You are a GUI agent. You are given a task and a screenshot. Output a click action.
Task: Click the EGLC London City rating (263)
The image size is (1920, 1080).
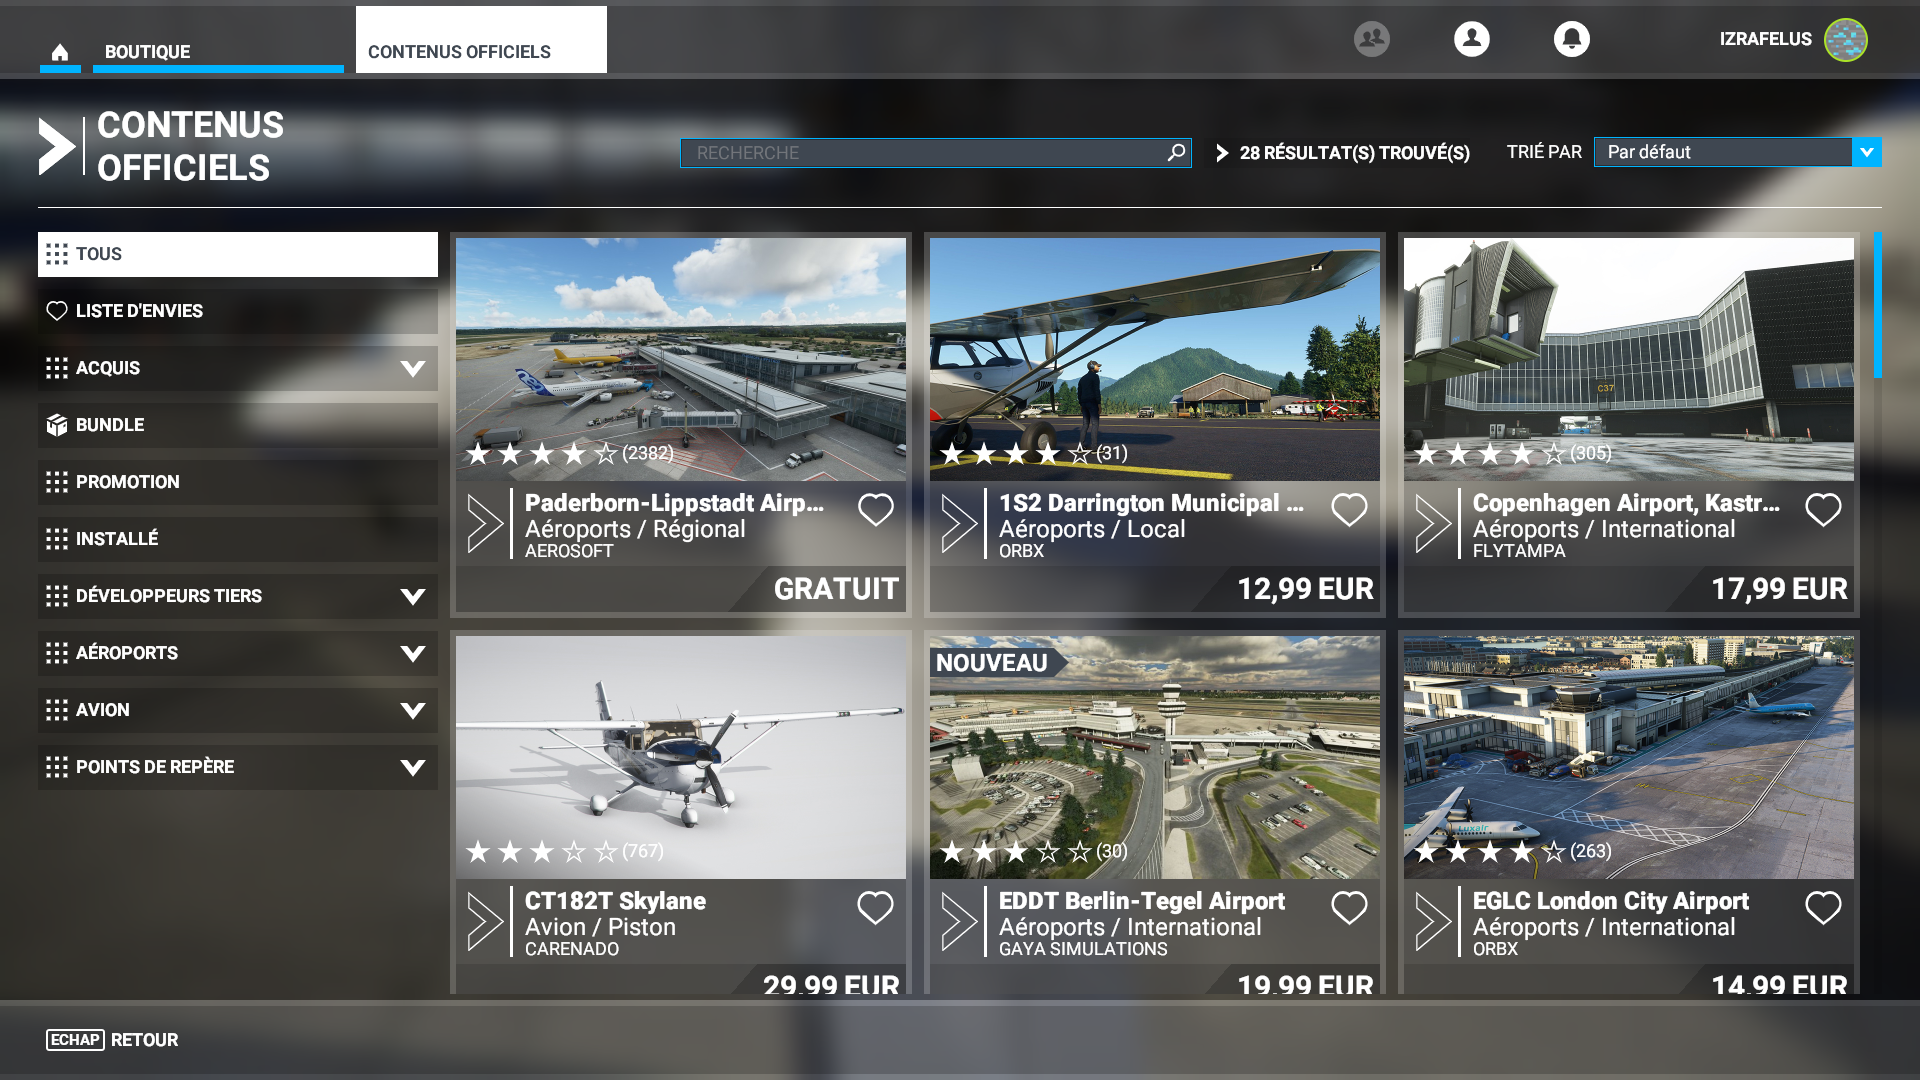(x=1512, y=851)
